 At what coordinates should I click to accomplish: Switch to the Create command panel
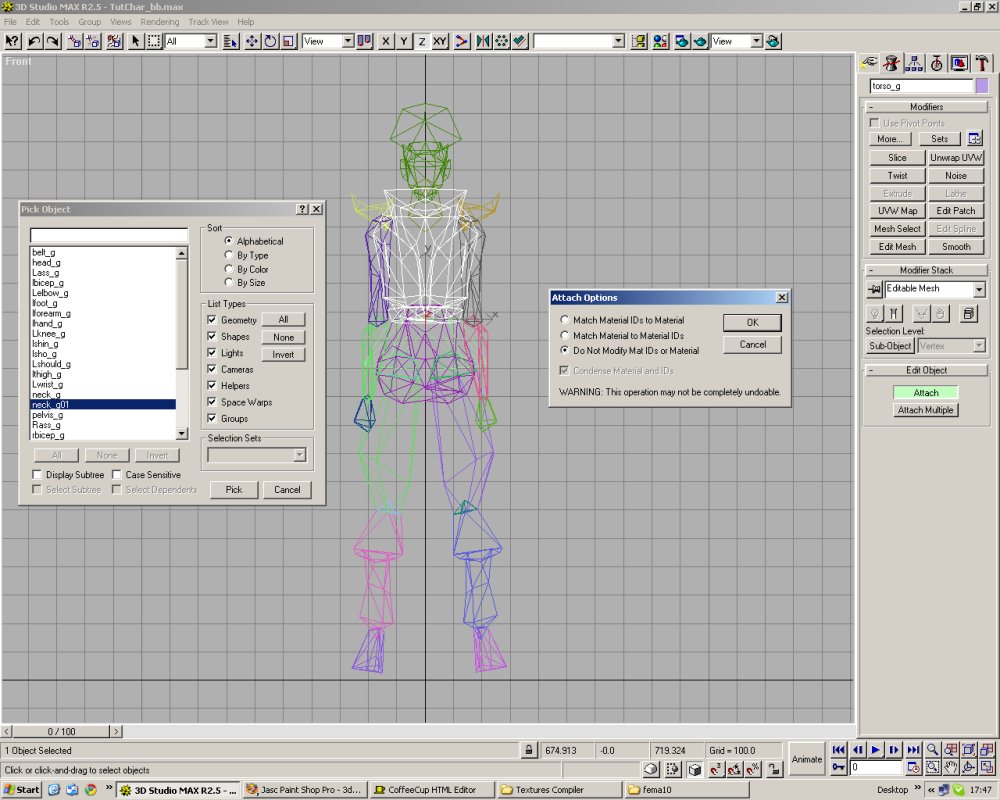[869, 63]
